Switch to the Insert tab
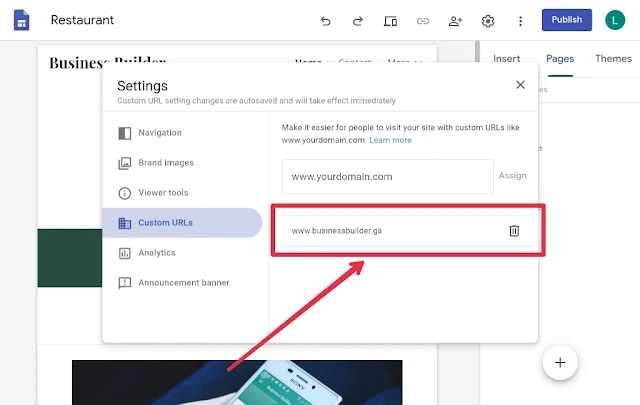 click(x=507, y=59)
